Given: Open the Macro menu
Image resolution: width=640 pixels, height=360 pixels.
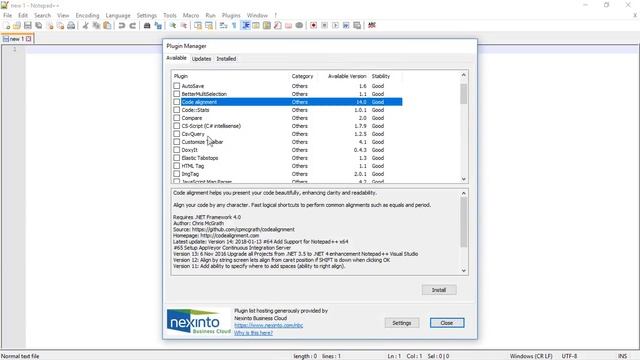Looking at the screenshot, I should pyautogui.click(x=191, y=16).
